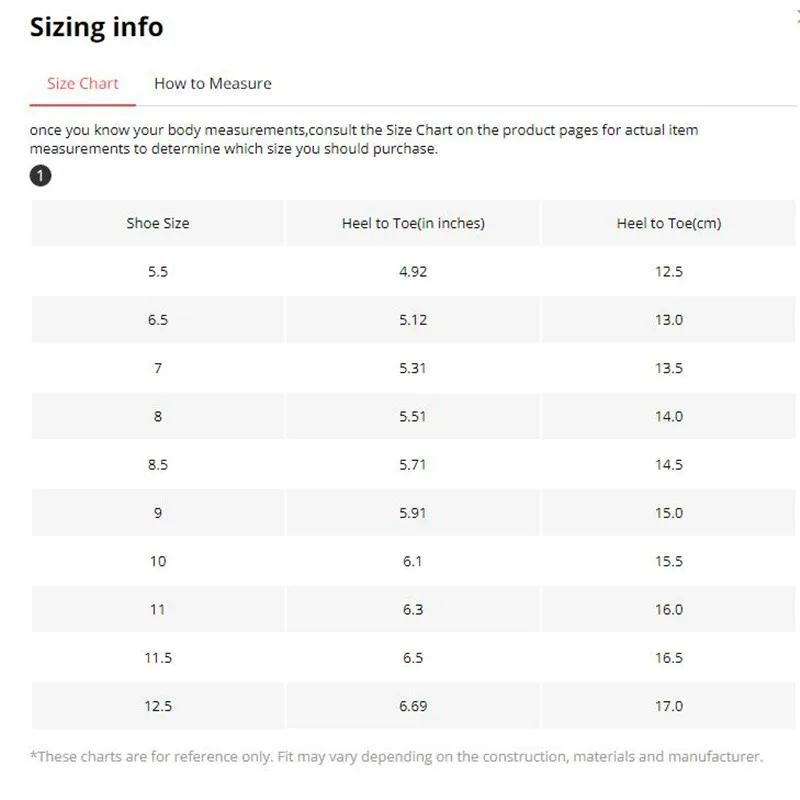Click the Heel to Toe(in inches) header
This screenshot has height=800, width=800.
click(x=413, y=223)
